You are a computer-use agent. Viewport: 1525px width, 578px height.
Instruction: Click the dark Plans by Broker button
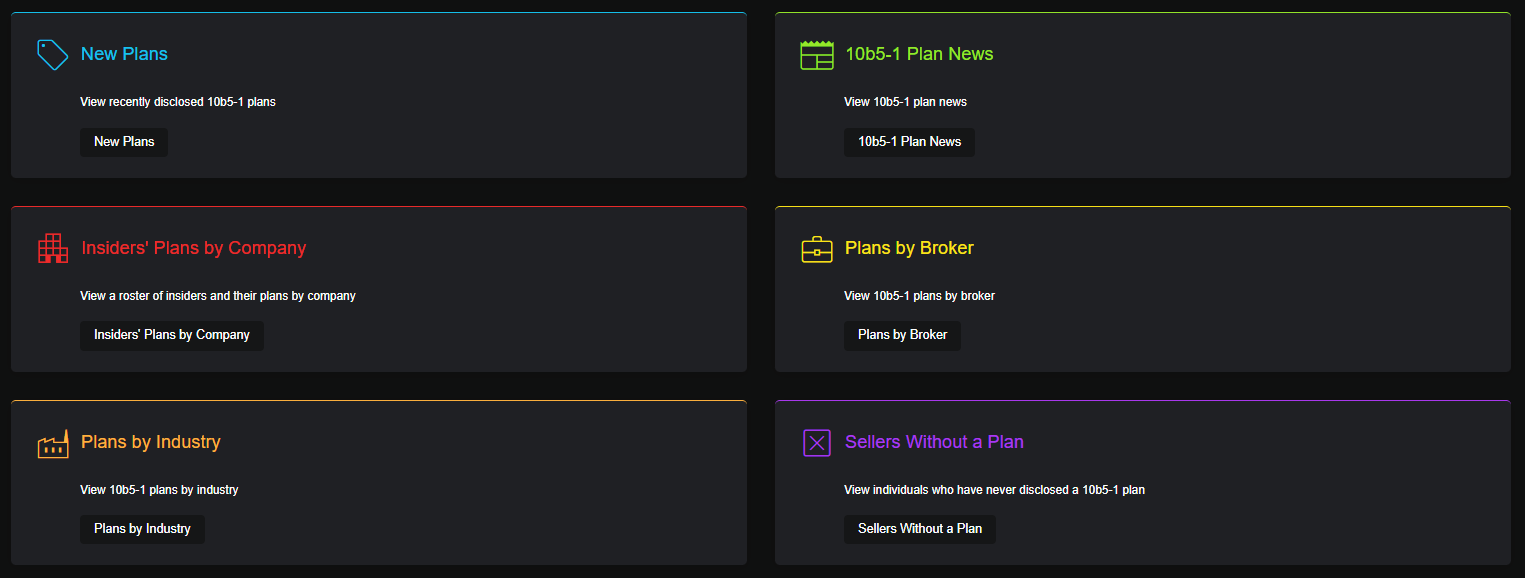pyautogui.click(x=902, y=335)
